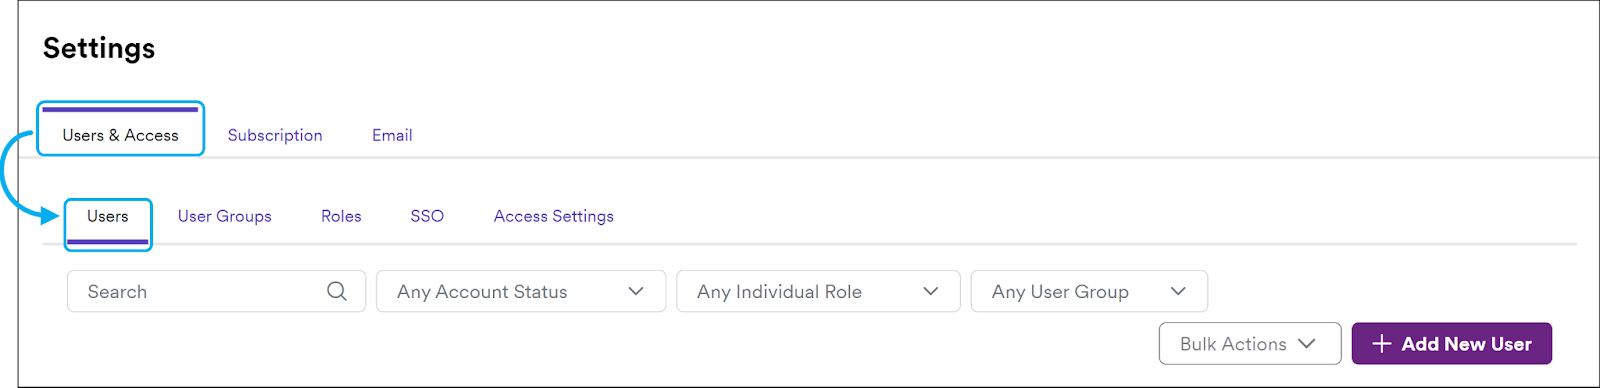Click the plus icon on Add New User
This screenshot has height=388, width=1600.
[x=1382, y=344]
